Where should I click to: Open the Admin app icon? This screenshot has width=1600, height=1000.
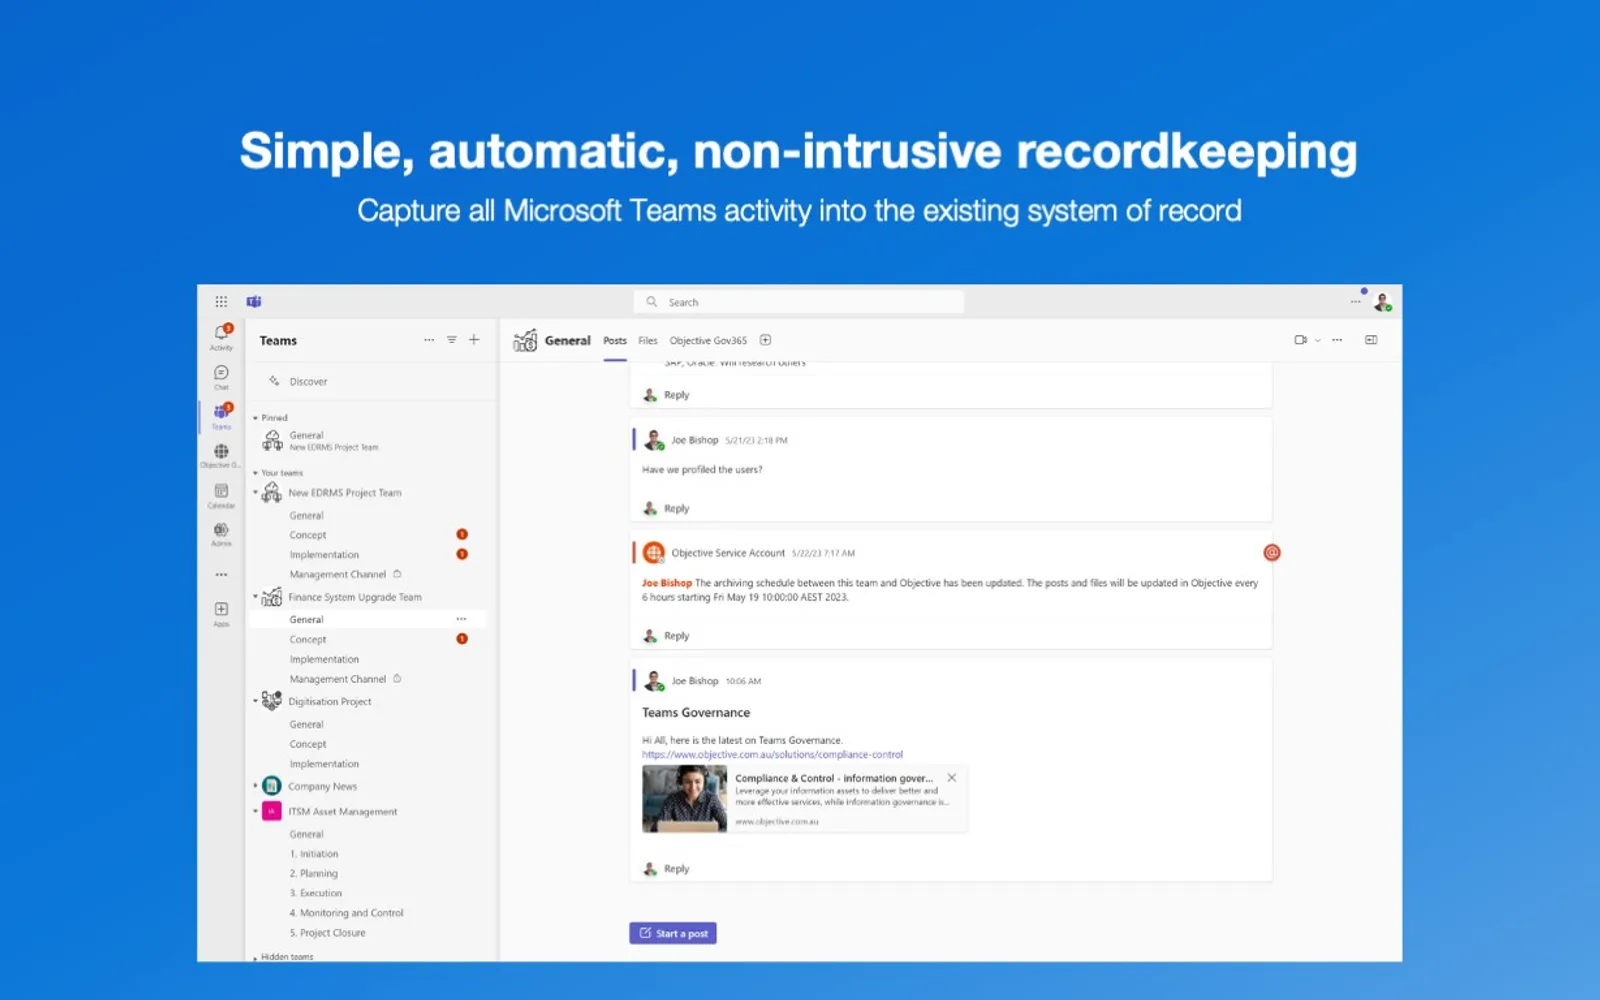coord(221,534)
